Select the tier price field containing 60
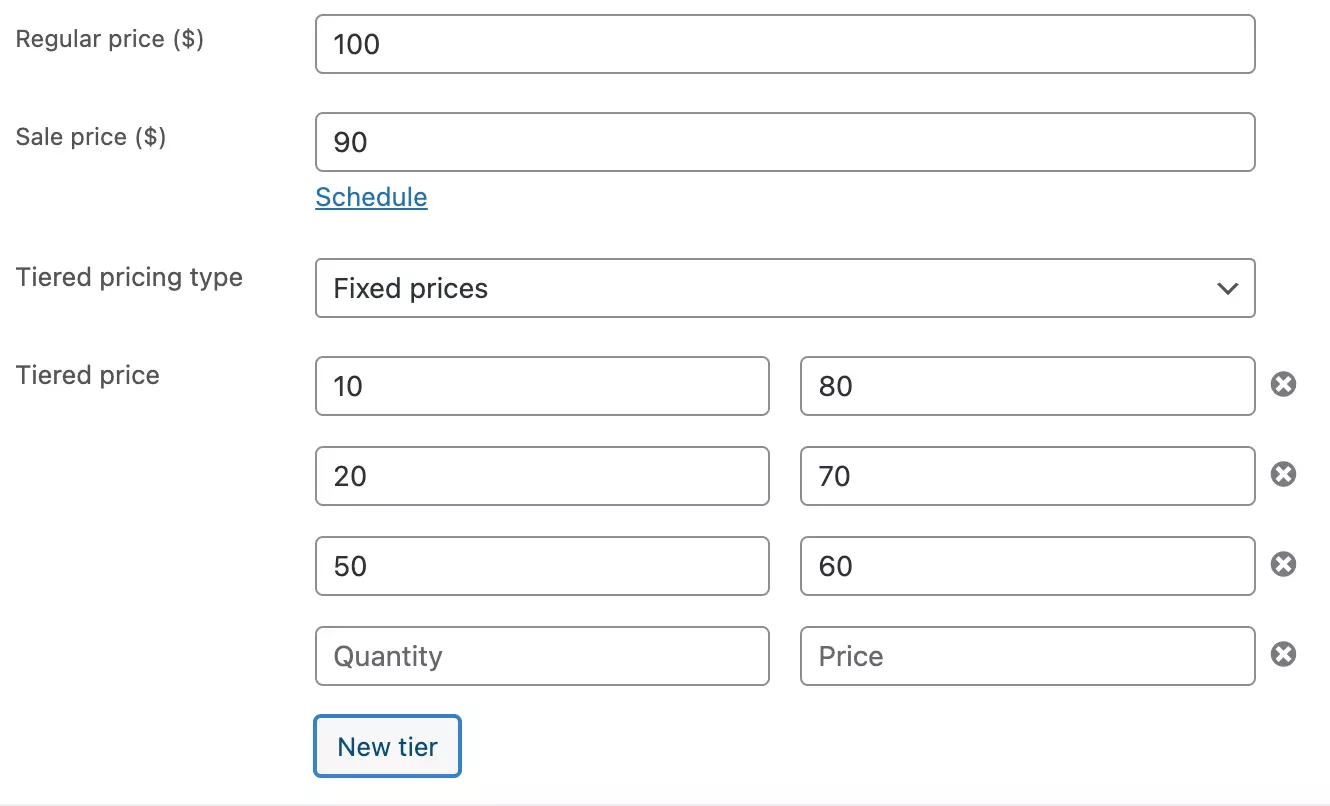This screenshot has height=806, width=1330. point(1027,566)
